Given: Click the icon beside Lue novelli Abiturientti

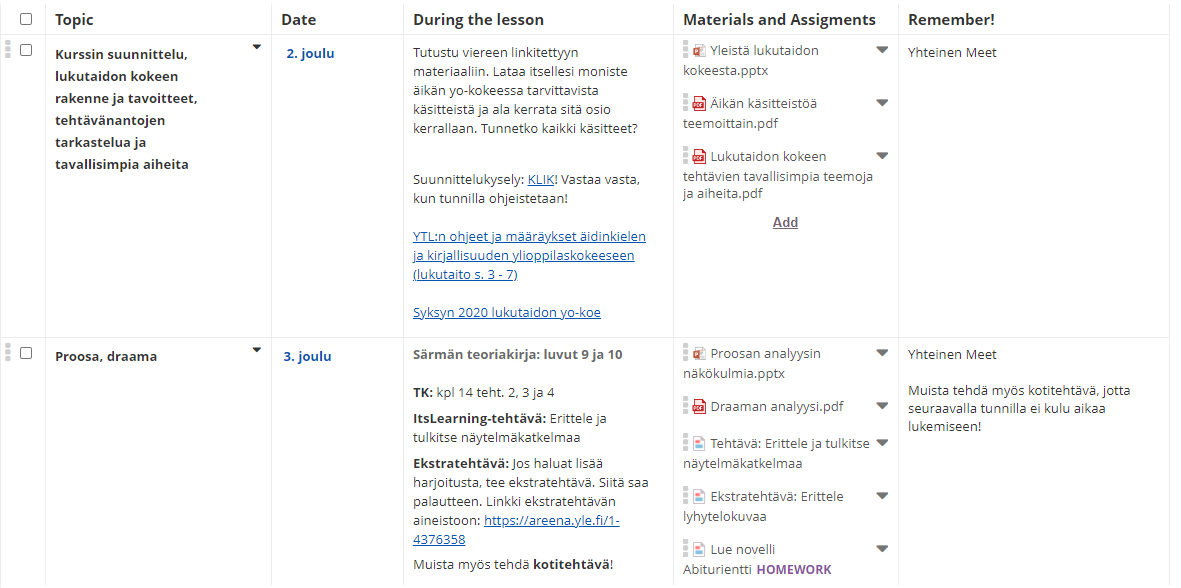Looking at the screenshot, I should click(699, 549).
